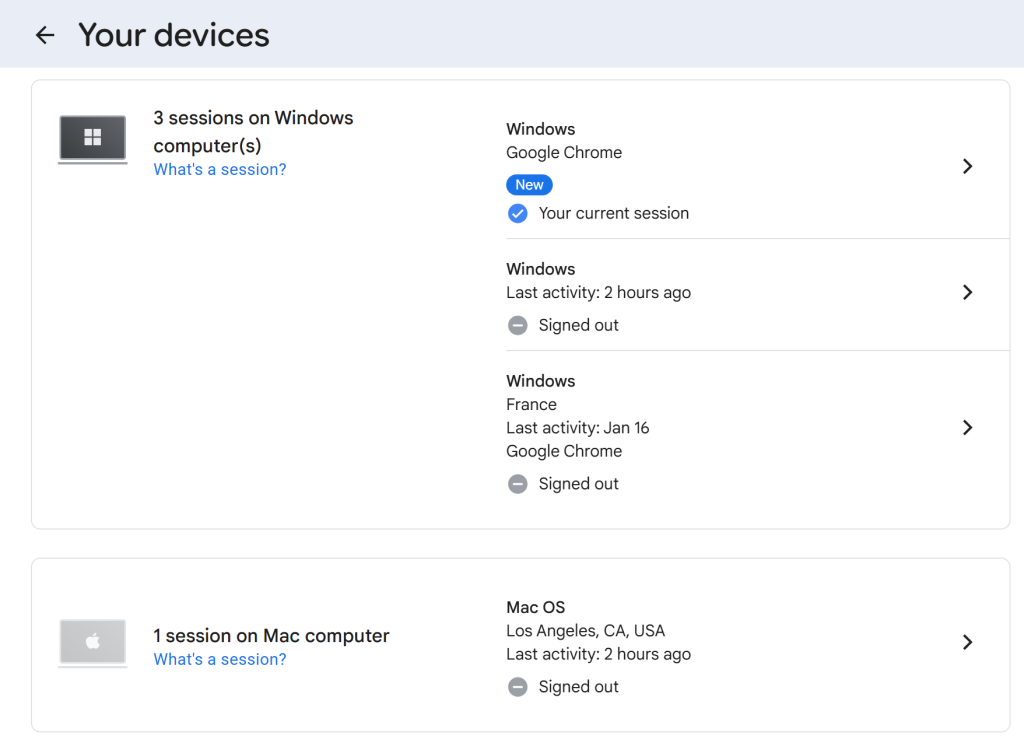
Task: Click signed out icon for Windows session from 2 hours ago
Action: (517, 325)
